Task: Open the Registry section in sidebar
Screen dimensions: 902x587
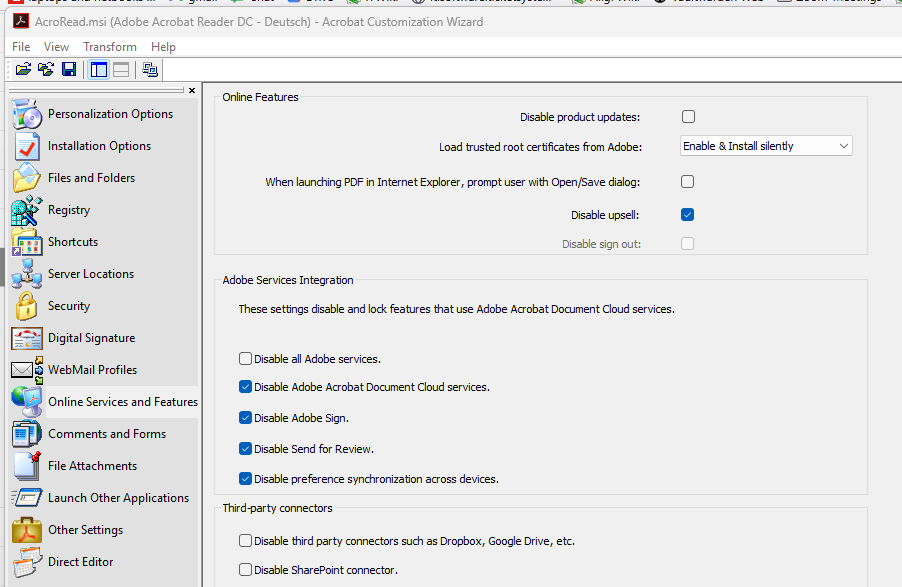Action: pos(68,210)
